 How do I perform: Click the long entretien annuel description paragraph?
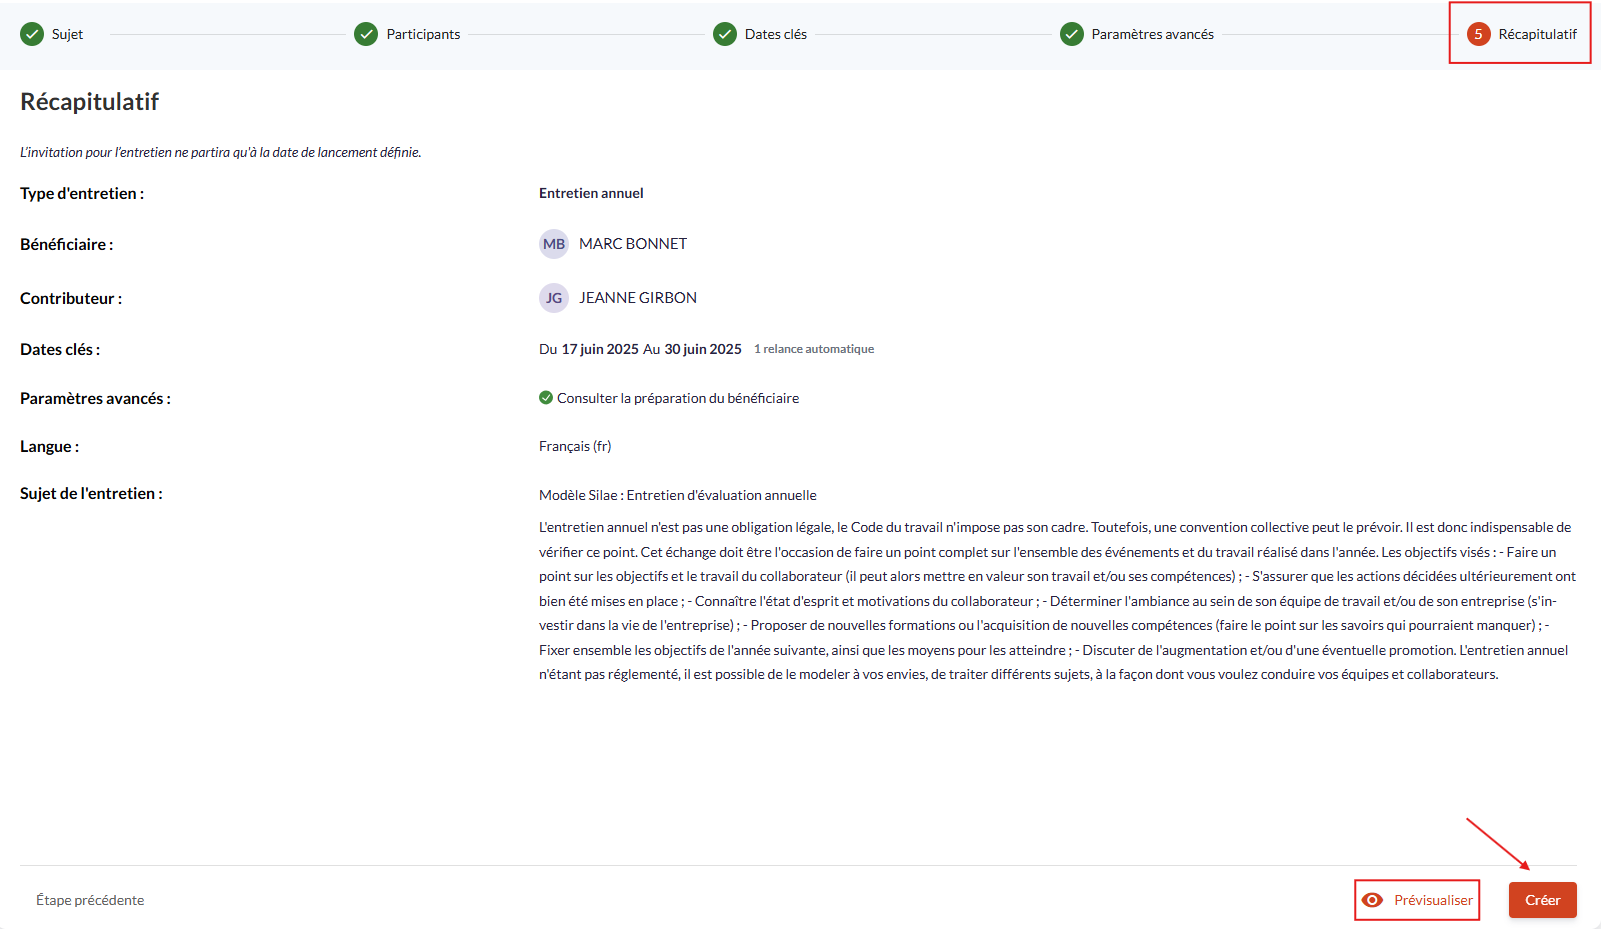tap(1057, 601)
